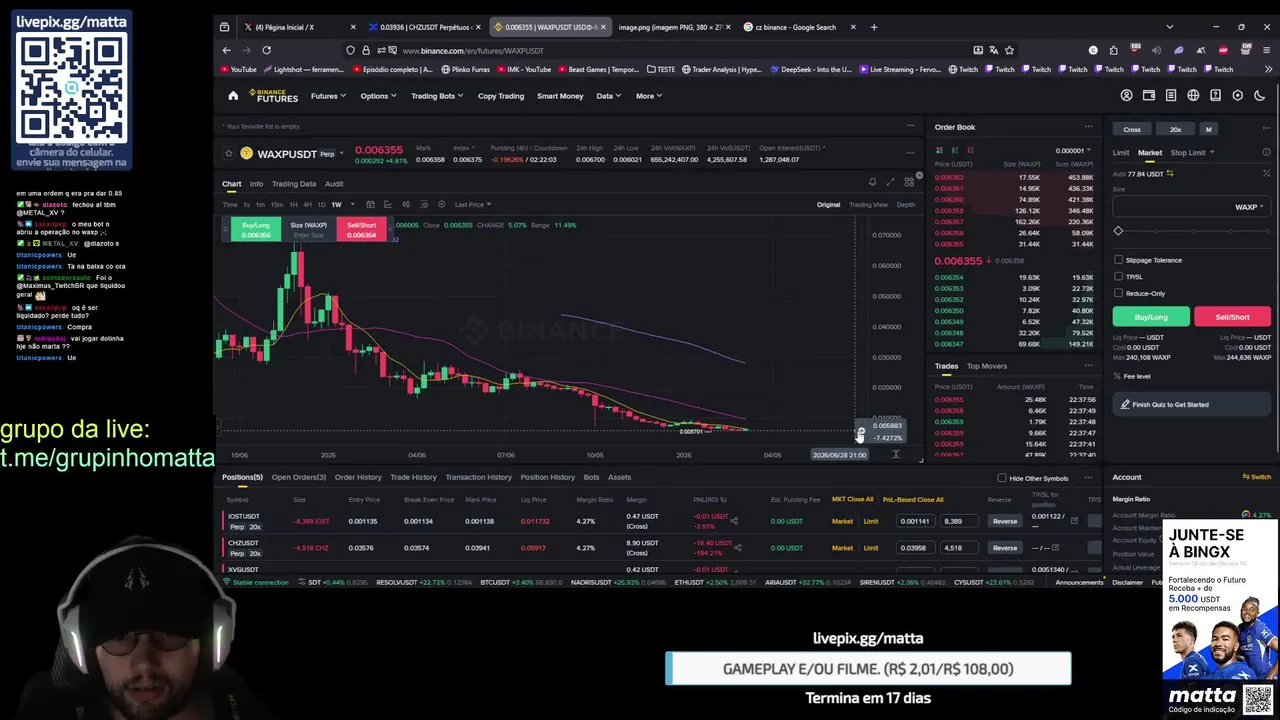The height and width of the screenshot is (720, 1280).
Task: Open Finish Quiz to Get Started
Action: [x=1191, y=405]
